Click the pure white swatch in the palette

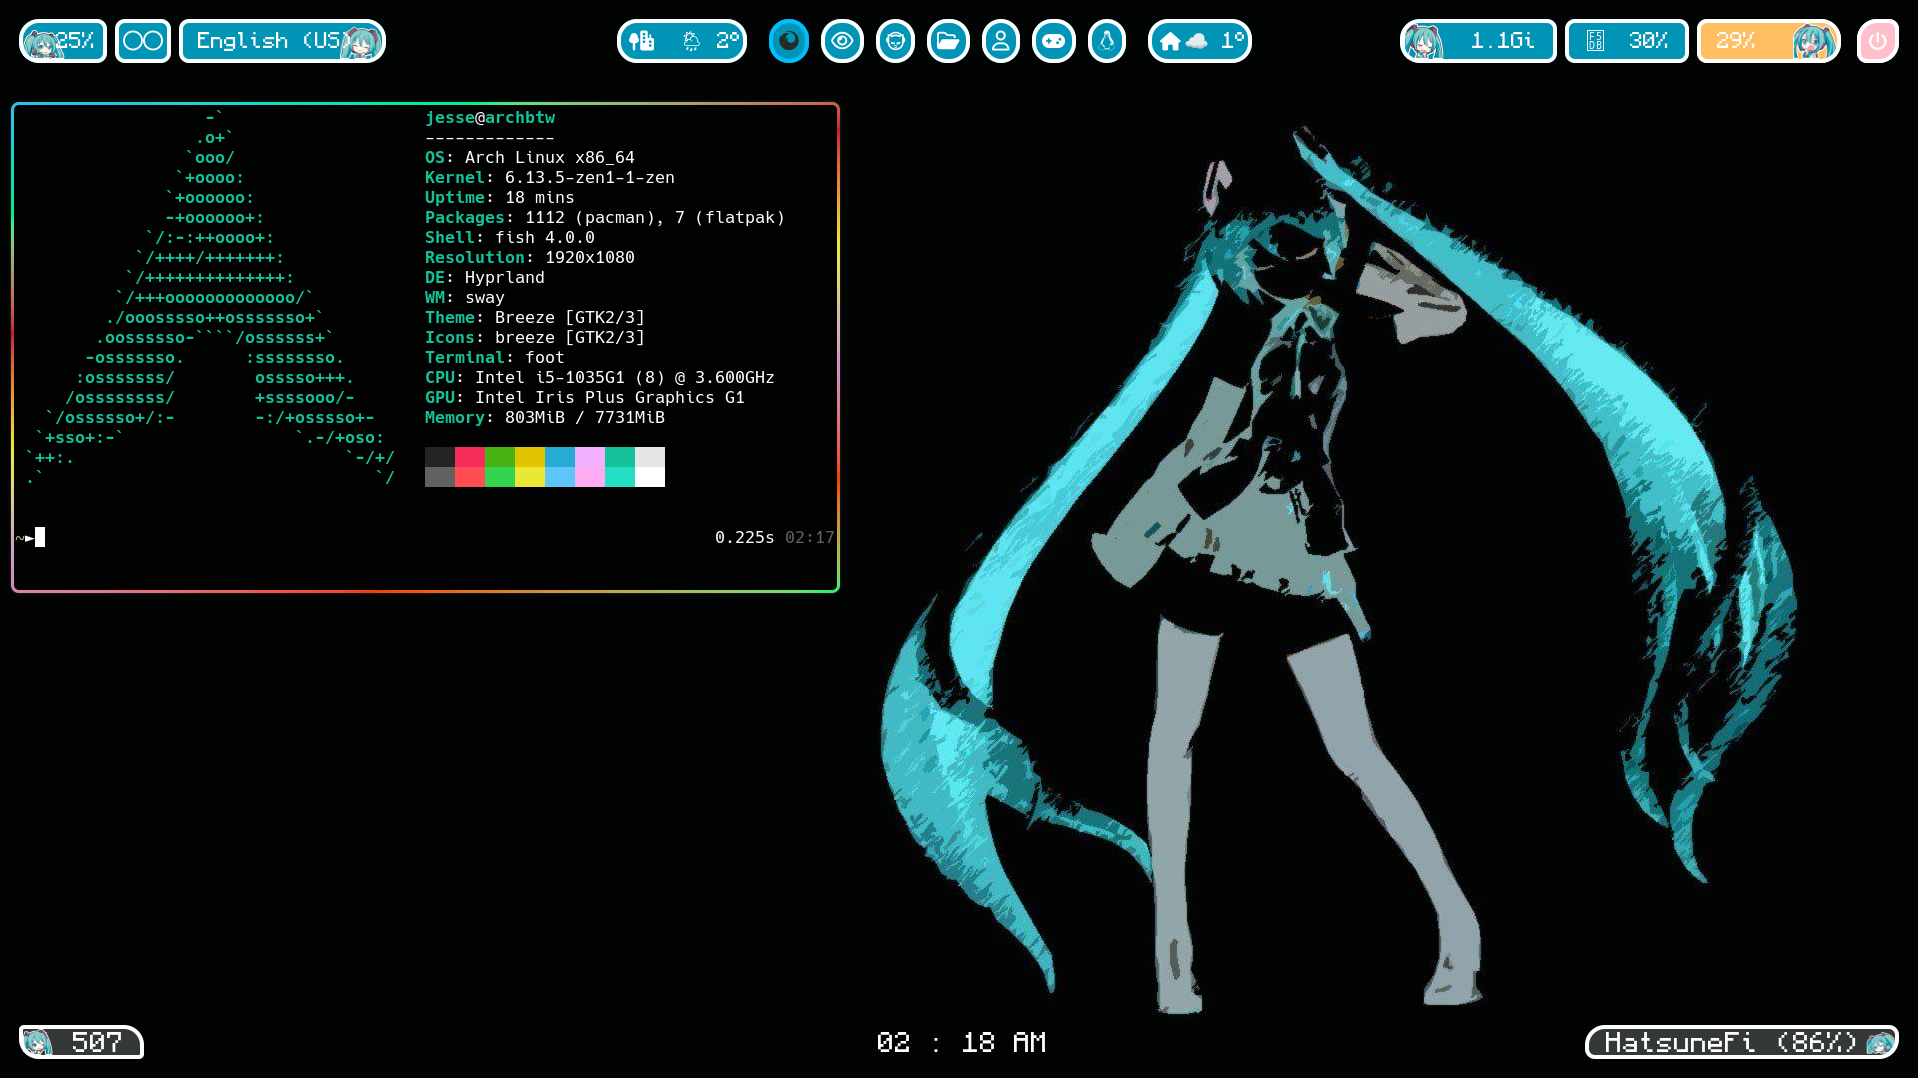click(x=650, y=477)
